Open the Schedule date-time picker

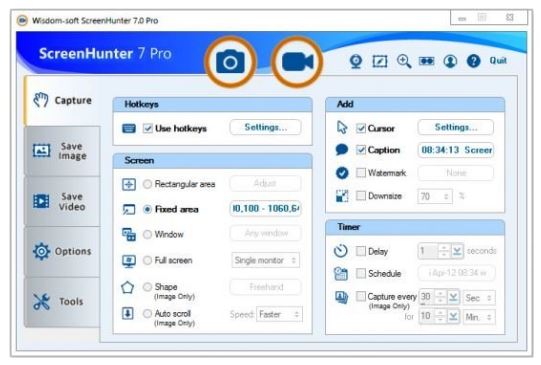click(456, 273)
